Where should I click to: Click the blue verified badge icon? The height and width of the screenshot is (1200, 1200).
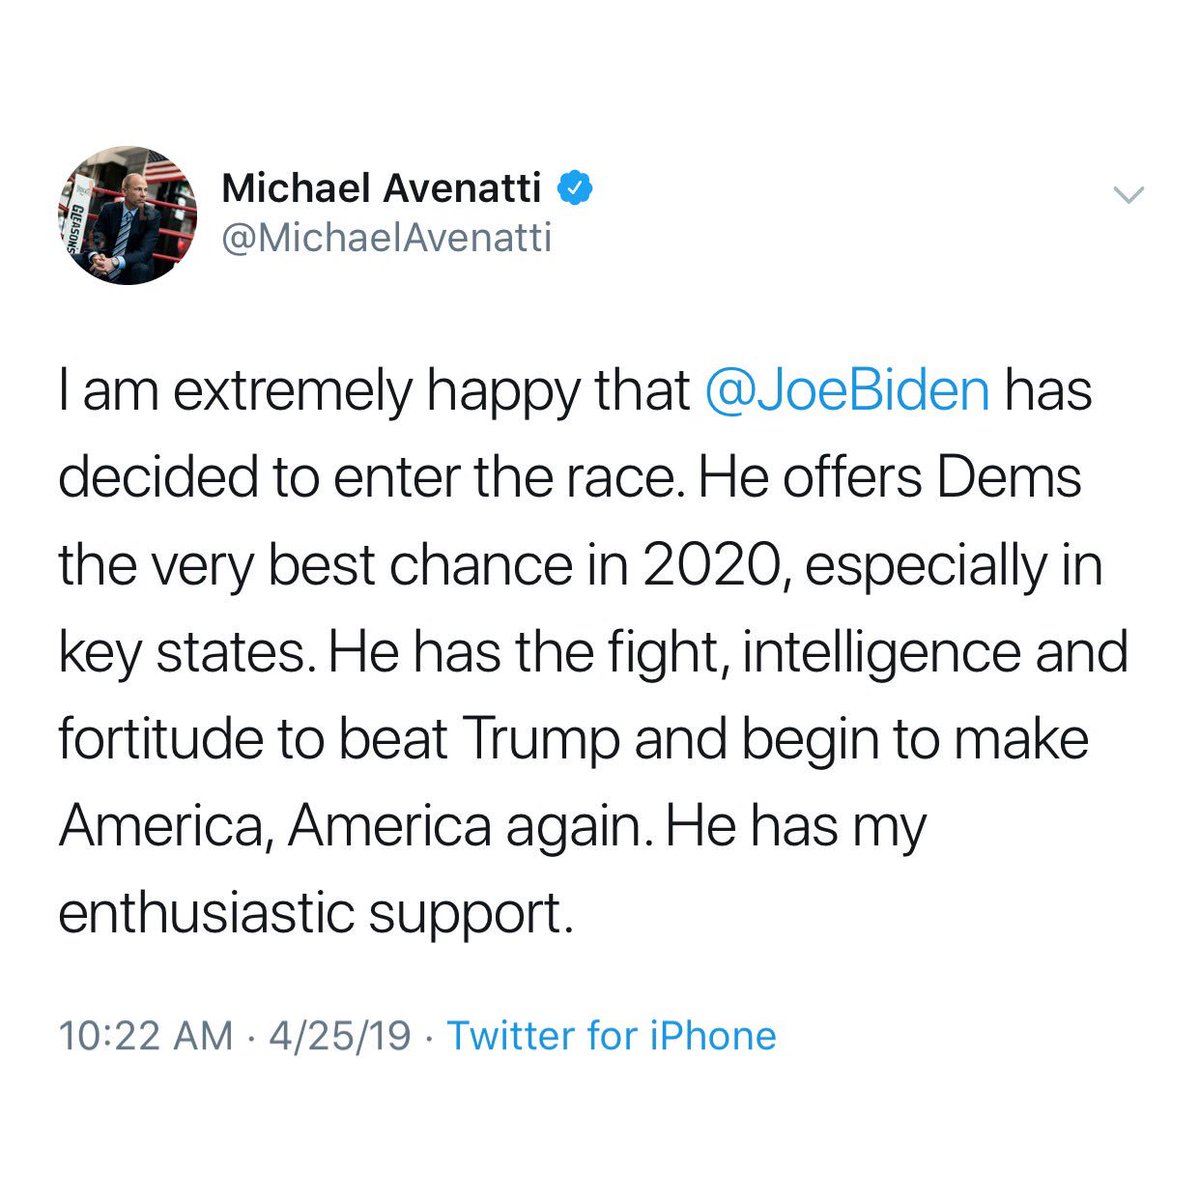click(575, 187)
